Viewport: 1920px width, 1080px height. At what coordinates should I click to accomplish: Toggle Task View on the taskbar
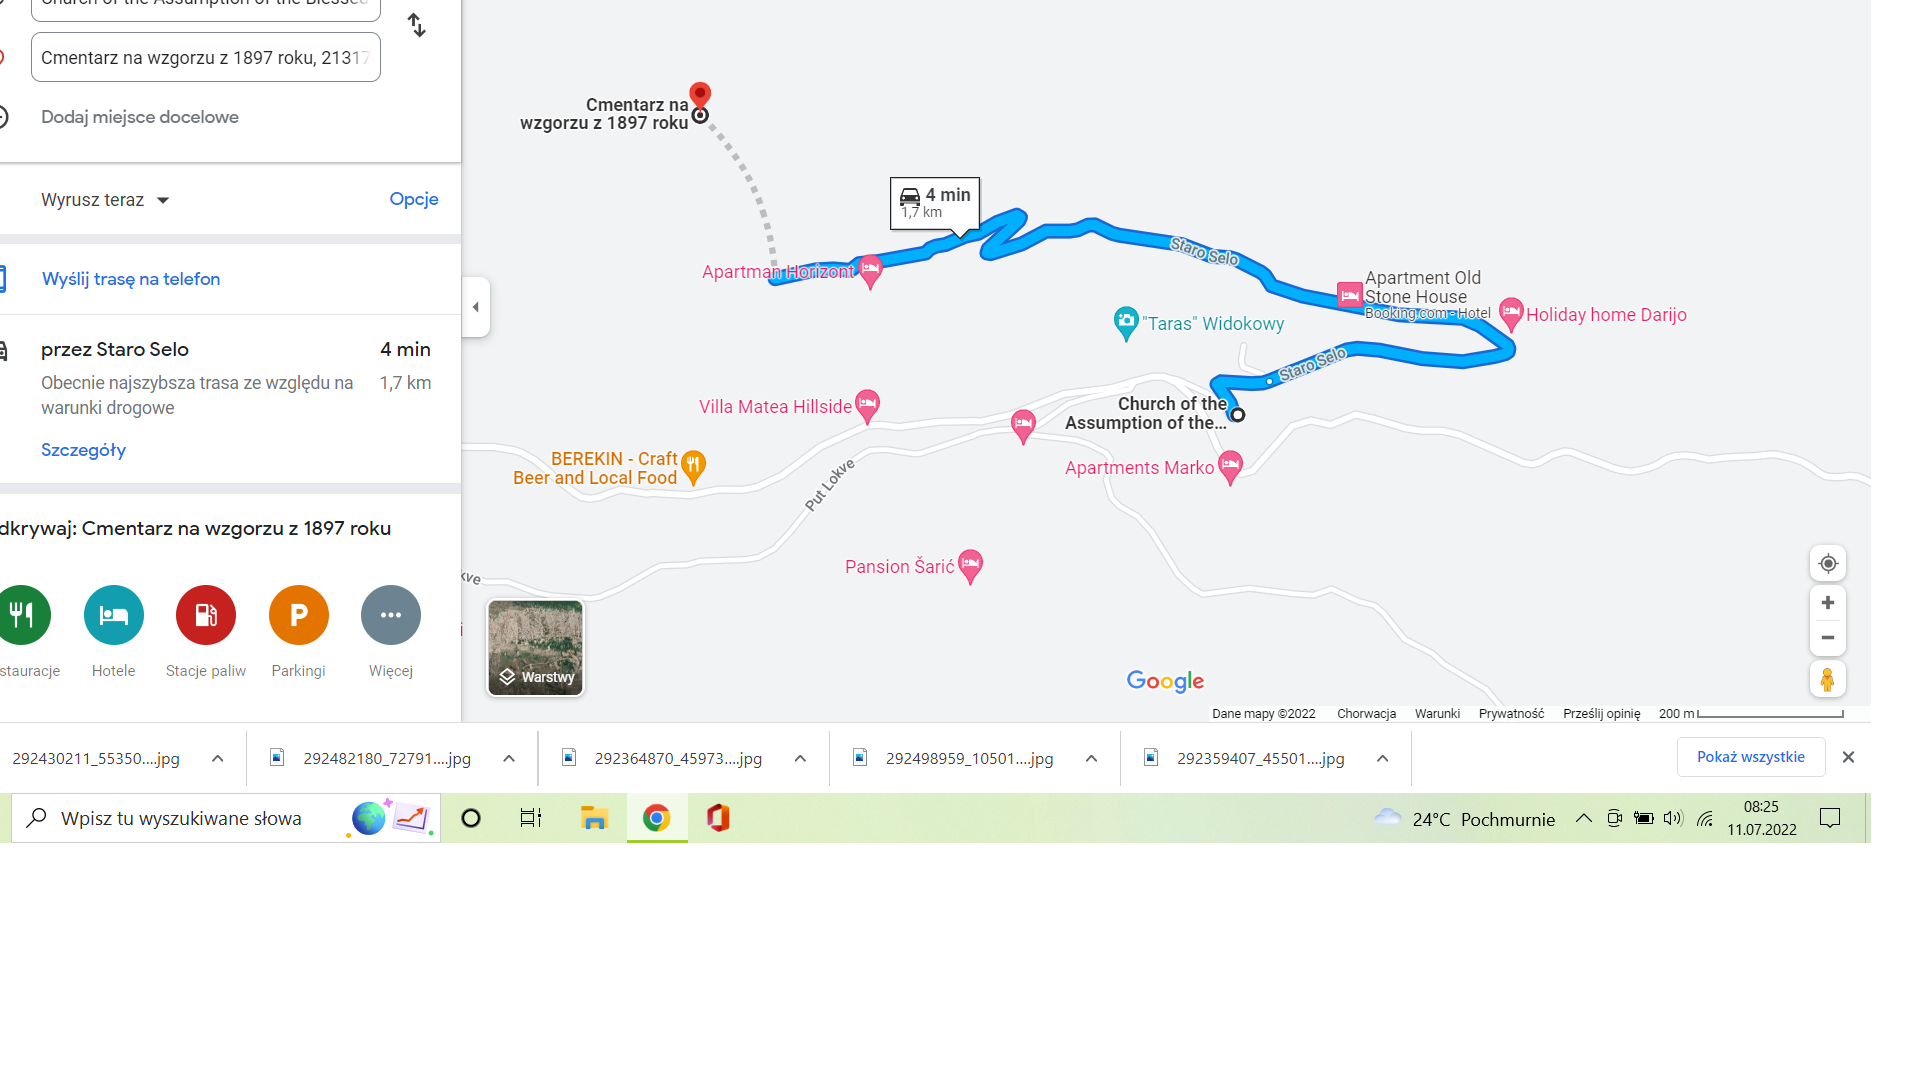click(530, 818)
